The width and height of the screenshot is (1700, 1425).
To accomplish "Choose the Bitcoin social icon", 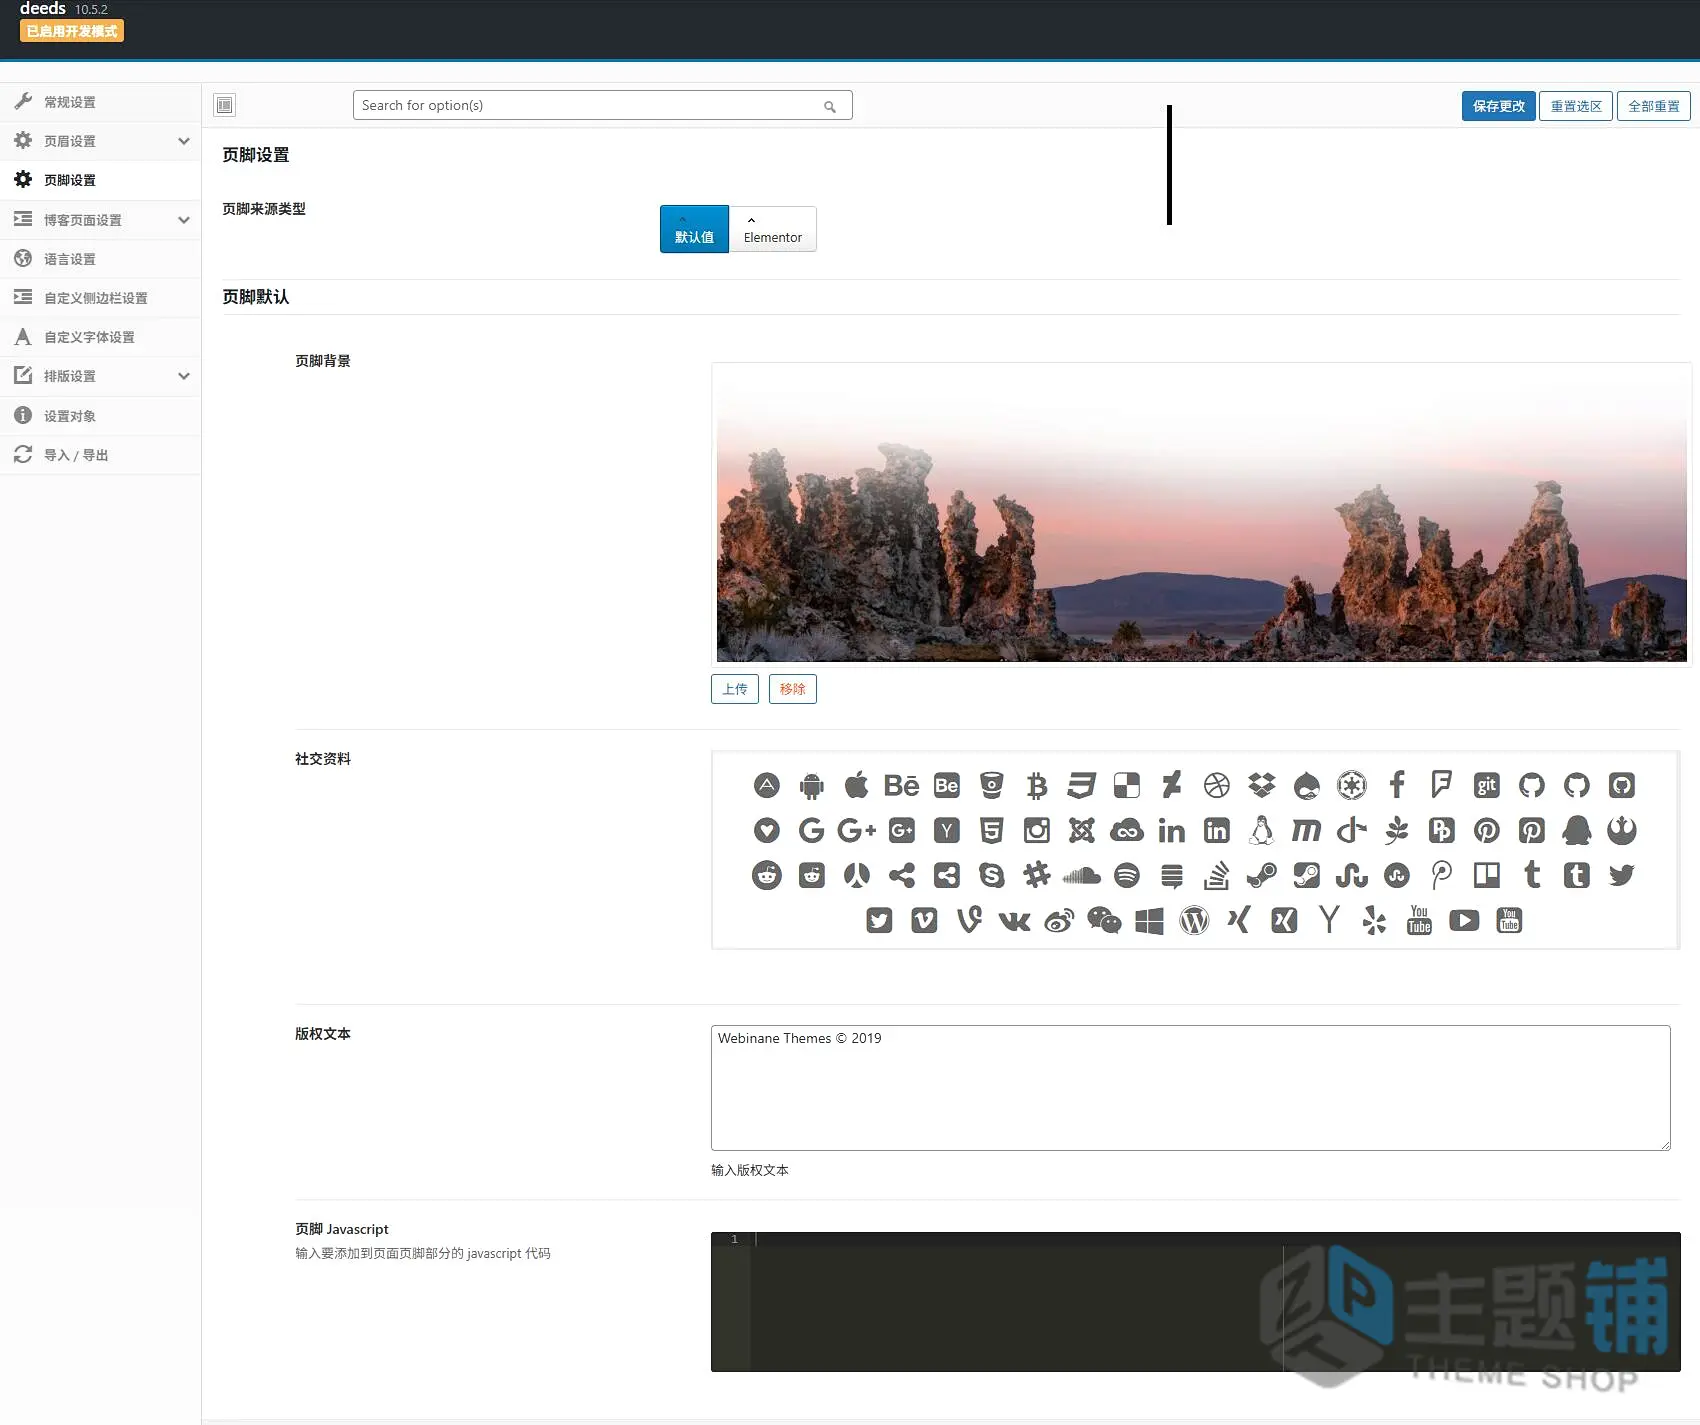I will tap(1037, 786).
